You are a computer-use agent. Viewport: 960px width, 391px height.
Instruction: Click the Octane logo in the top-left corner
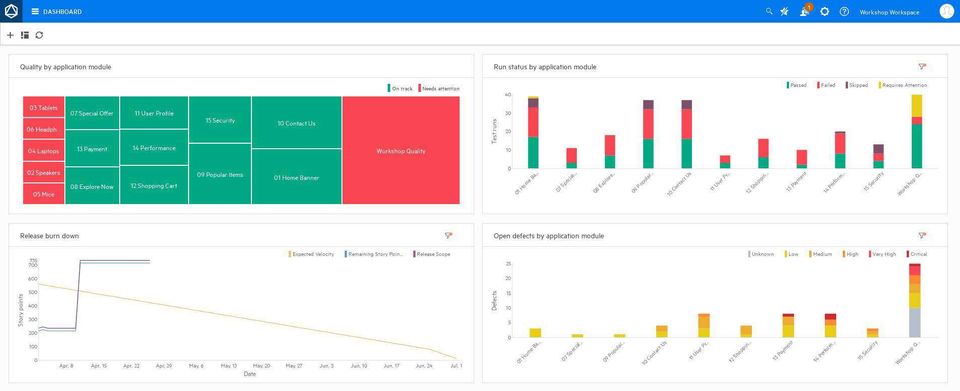11,11
